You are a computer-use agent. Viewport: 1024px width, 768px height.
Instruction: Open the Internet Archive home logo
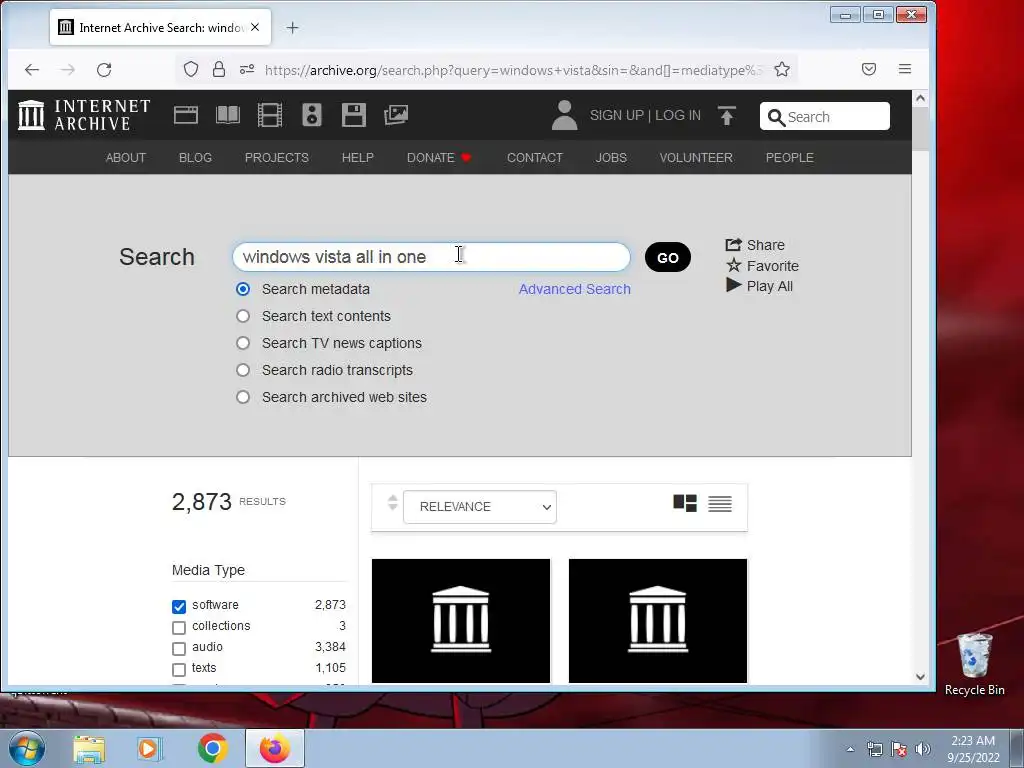84,115
